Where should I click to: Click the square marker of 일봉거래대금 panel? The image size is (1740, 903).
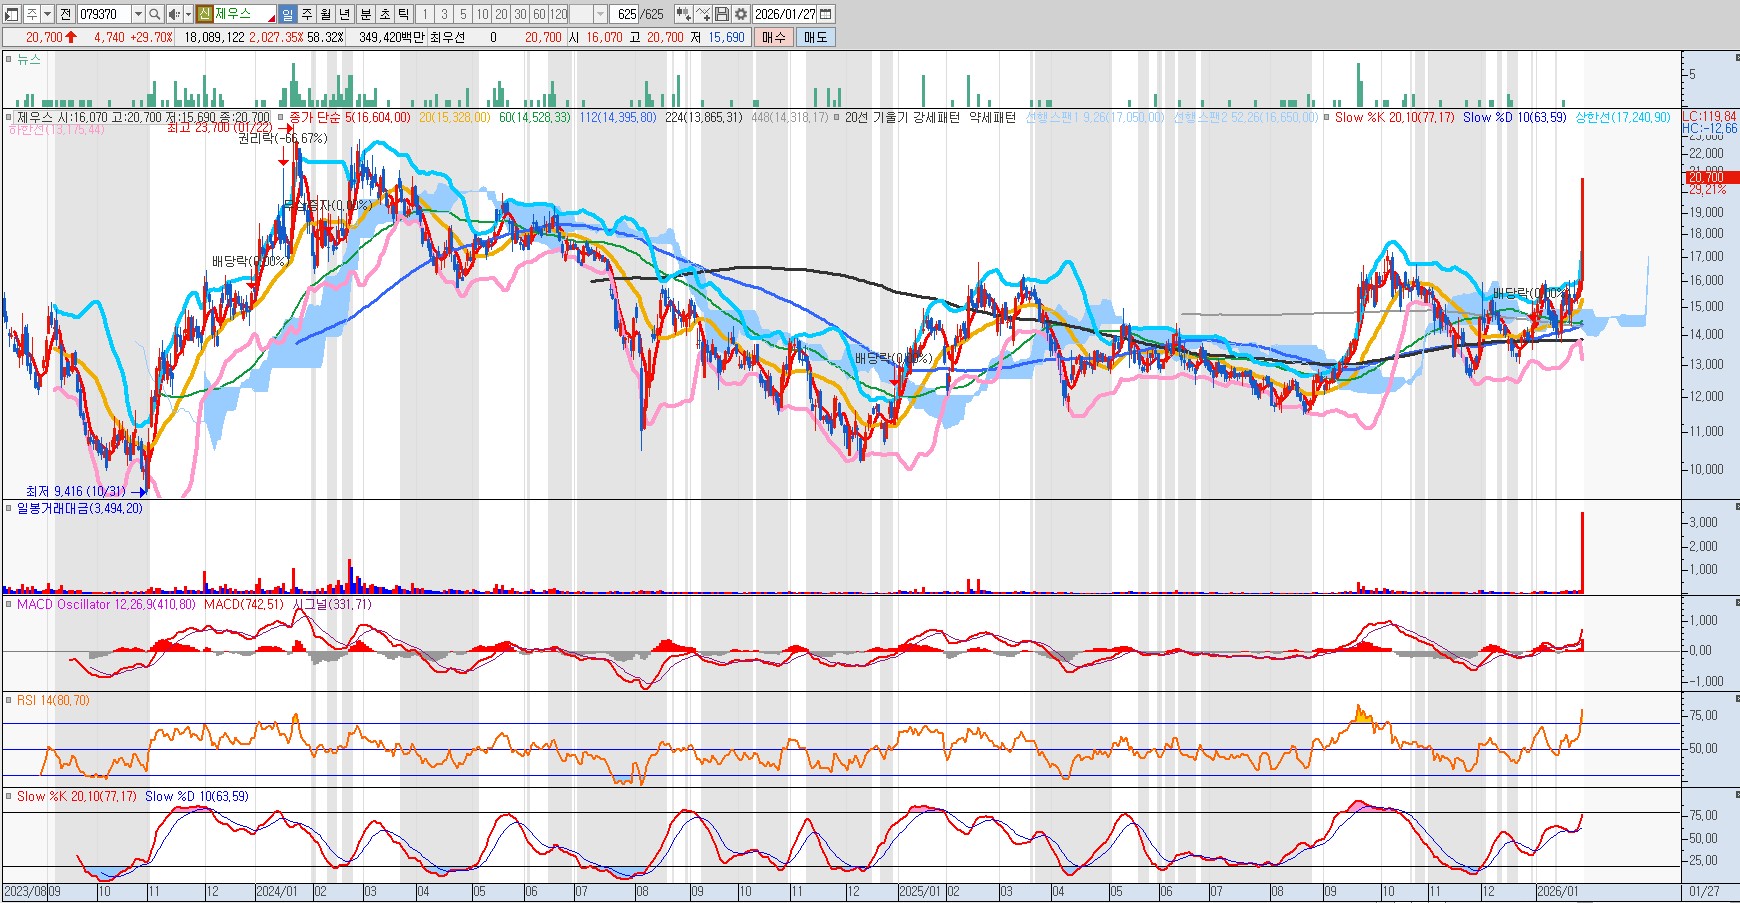click(9, 508)
